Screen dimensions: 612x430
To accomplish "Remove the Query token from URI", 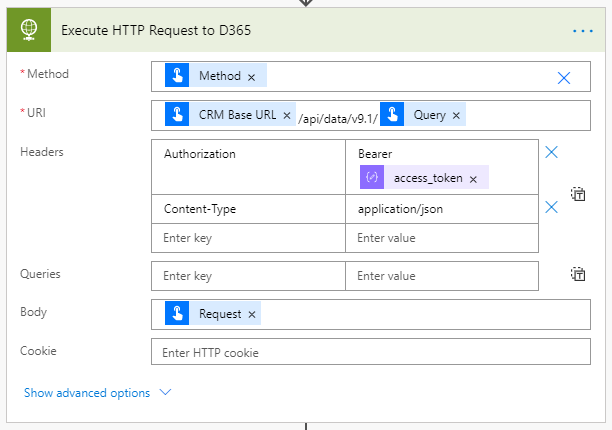I will point(457,115).
